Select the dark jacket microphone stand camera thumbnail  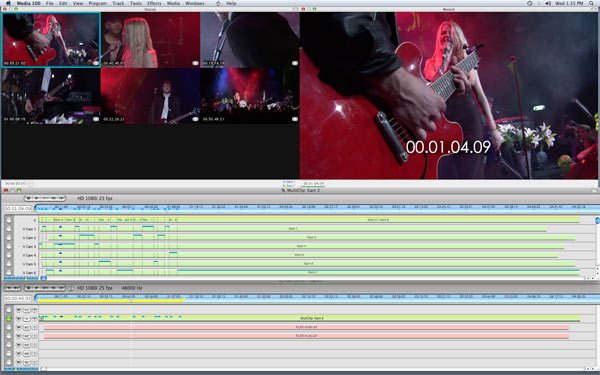[x=250, y=40]
